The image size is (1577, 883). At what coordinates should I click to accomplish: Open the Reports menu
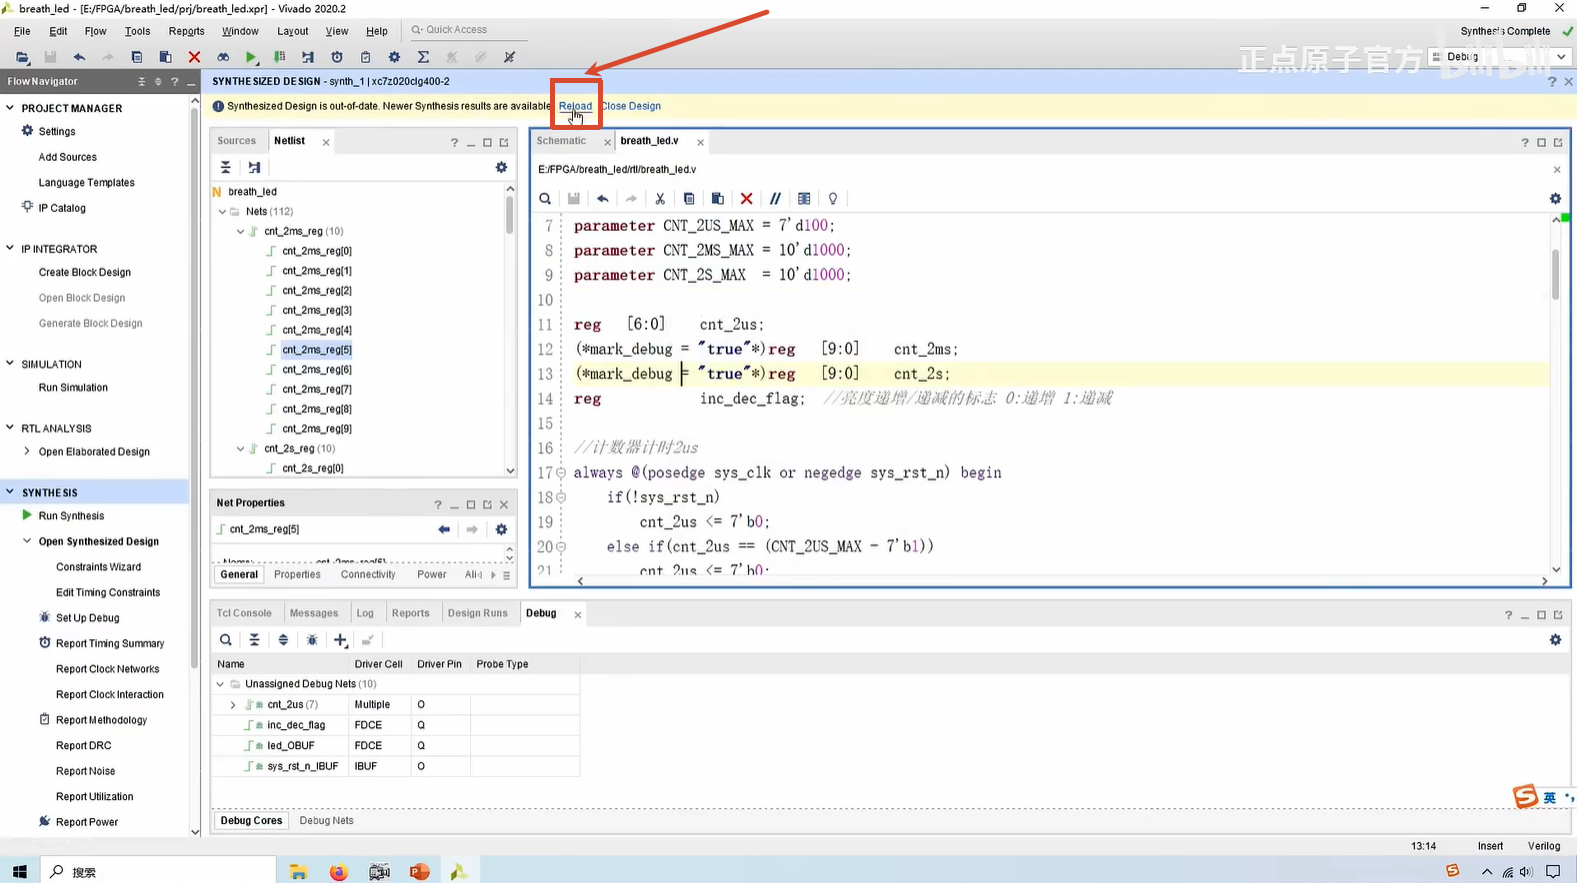point(186,31)
